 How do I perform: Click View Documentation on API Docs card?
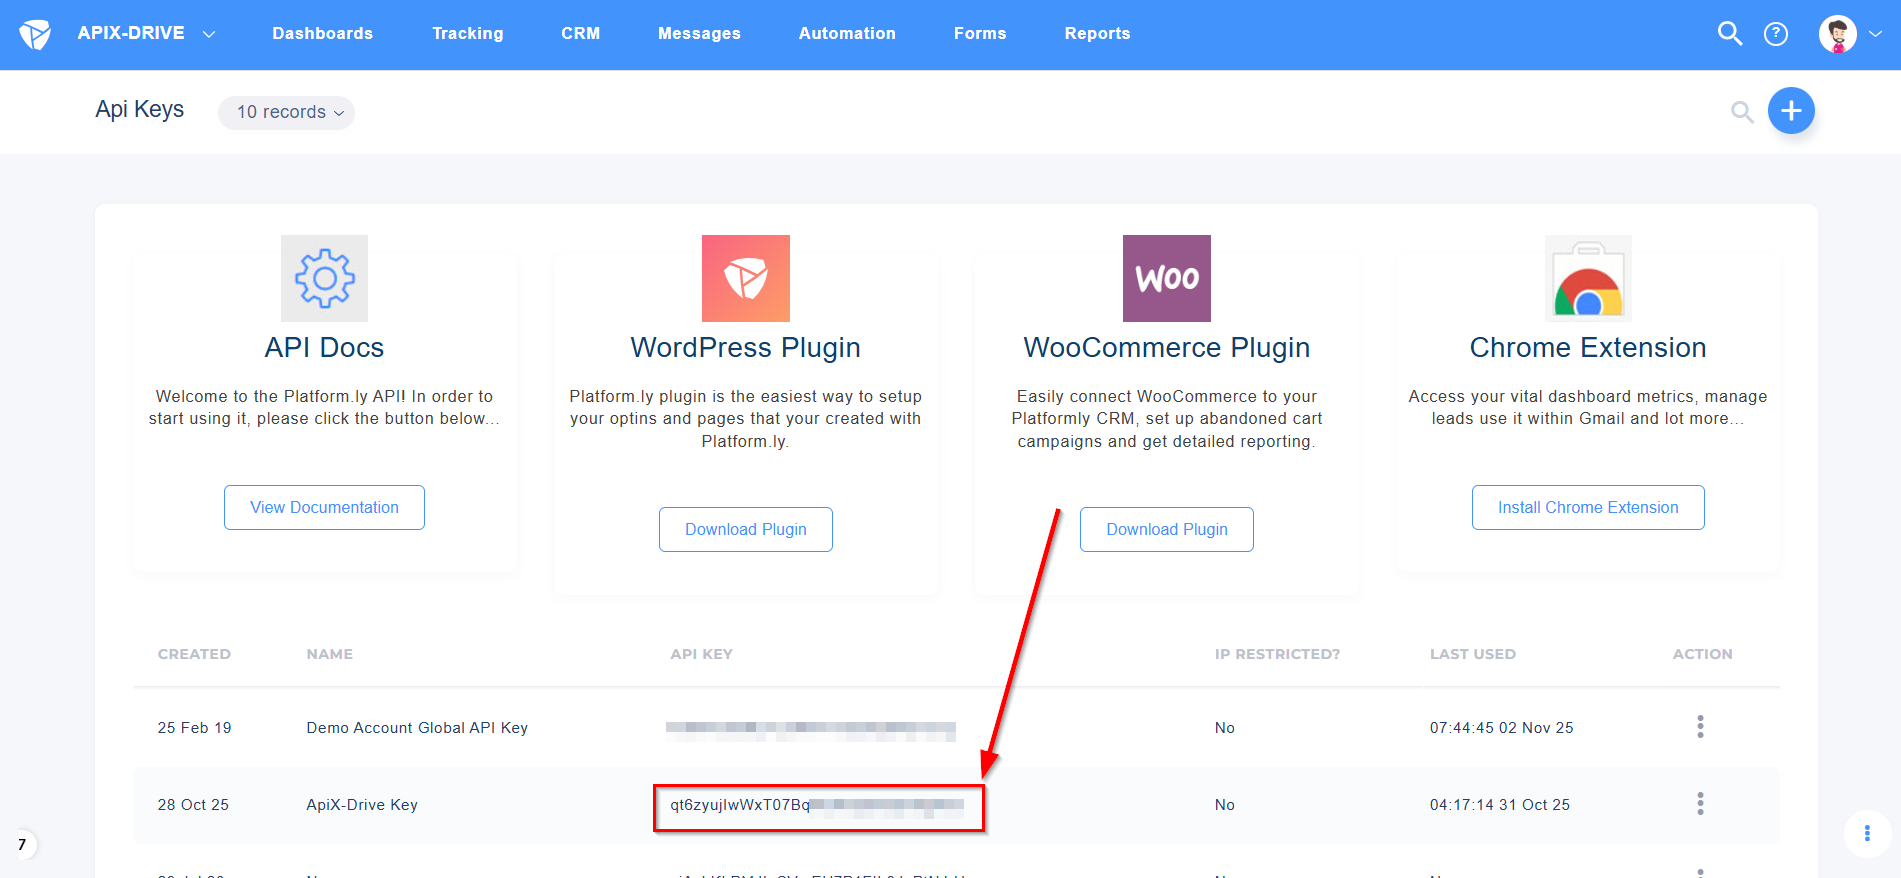[x=324, y=507]
